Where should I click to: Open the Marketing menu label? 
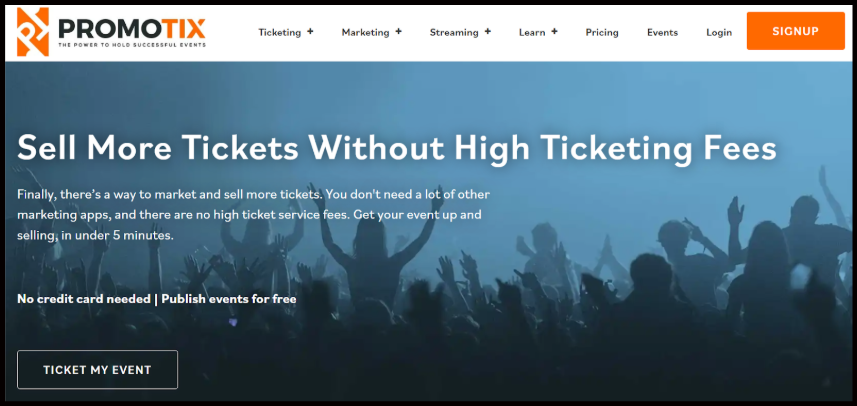click(x=365, y=32)
